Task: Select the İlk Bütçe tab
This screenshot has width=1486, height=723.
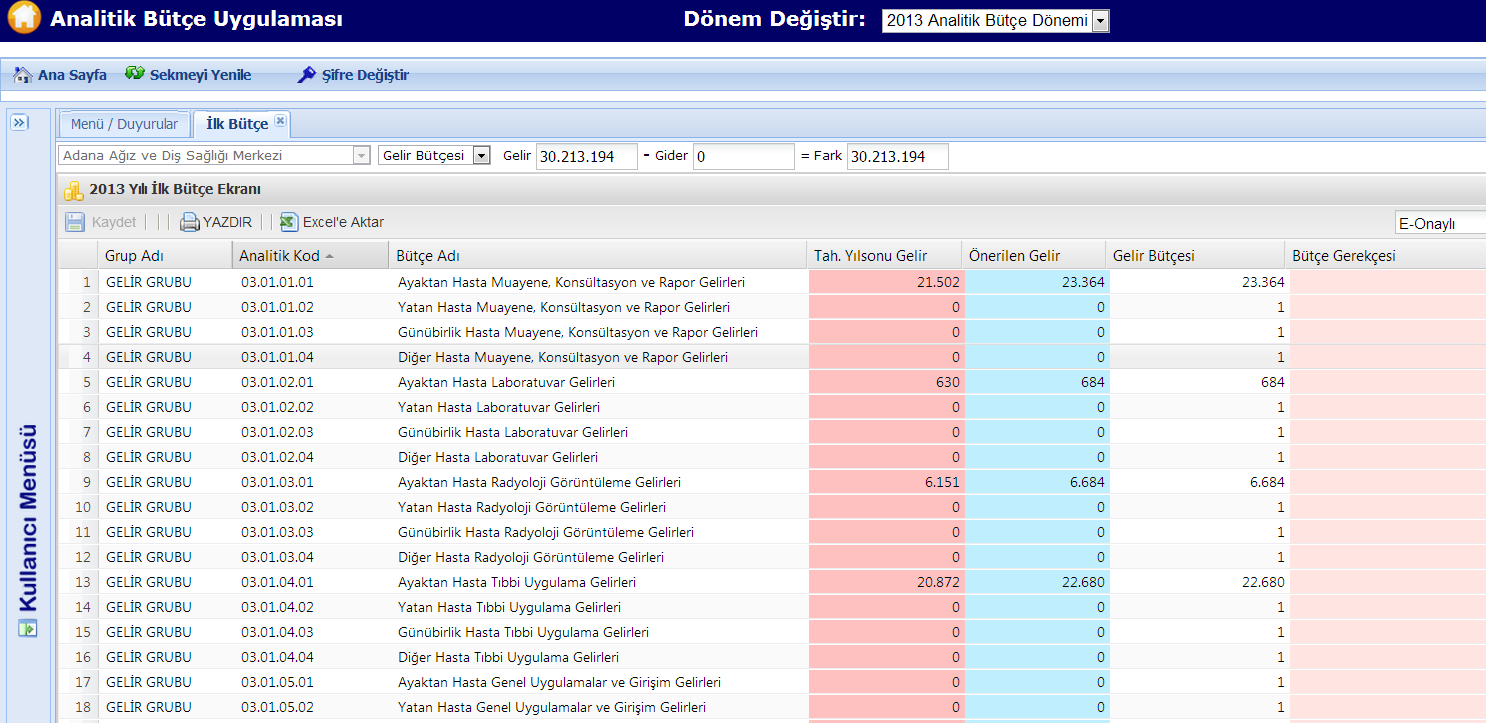Action: (x=237, y=124)
